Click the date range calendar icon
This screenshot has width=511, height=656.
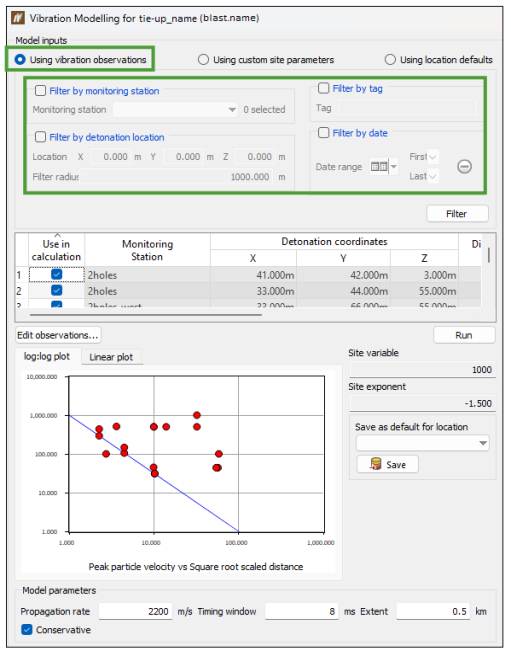pos(379,167)
